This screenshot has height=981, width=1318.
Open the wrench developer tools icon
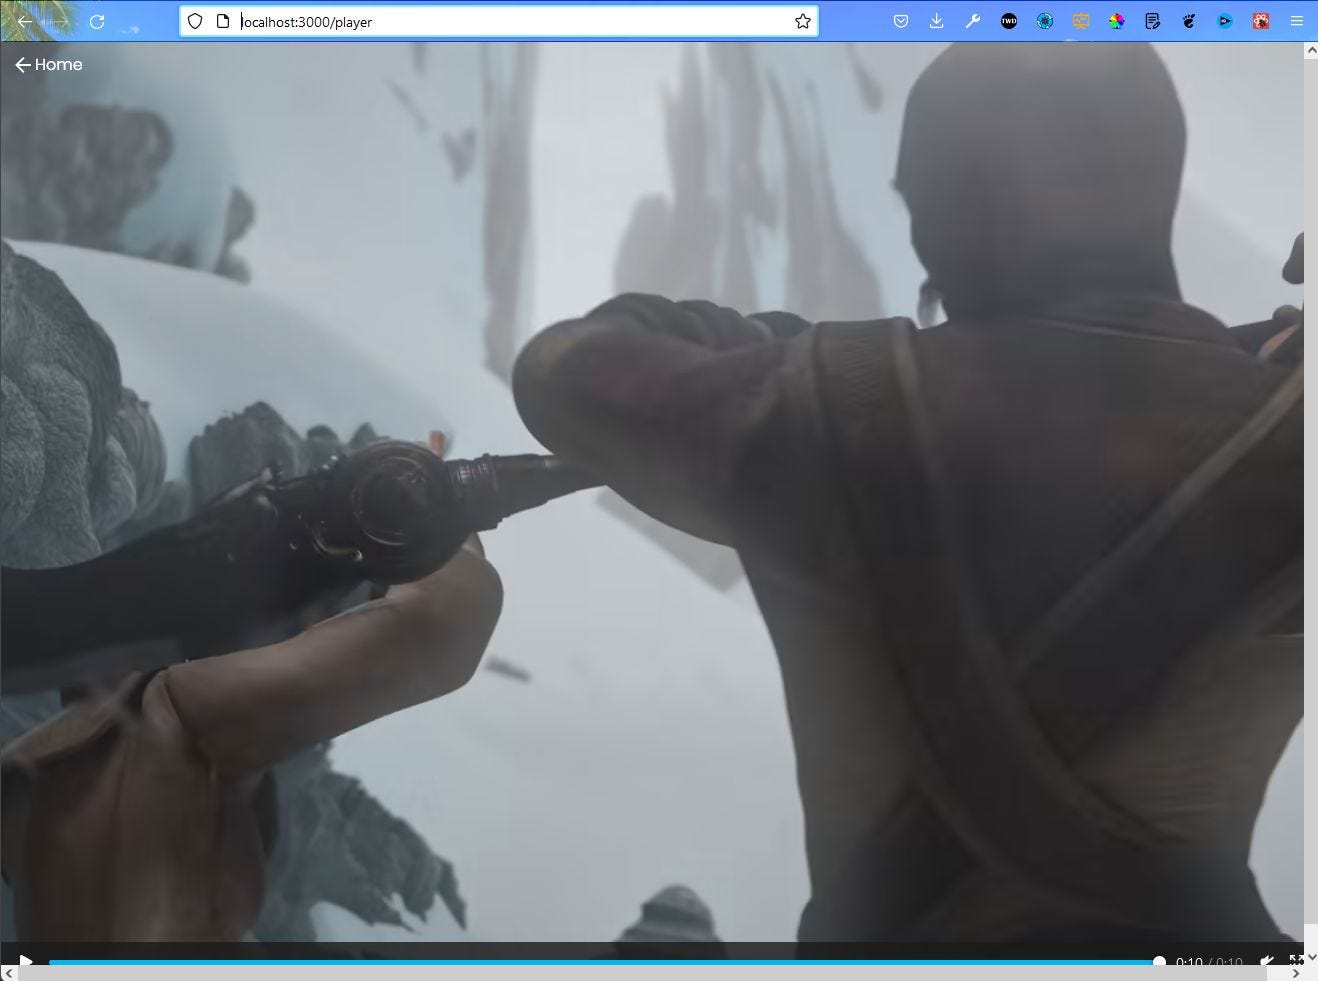pos(973,21)
